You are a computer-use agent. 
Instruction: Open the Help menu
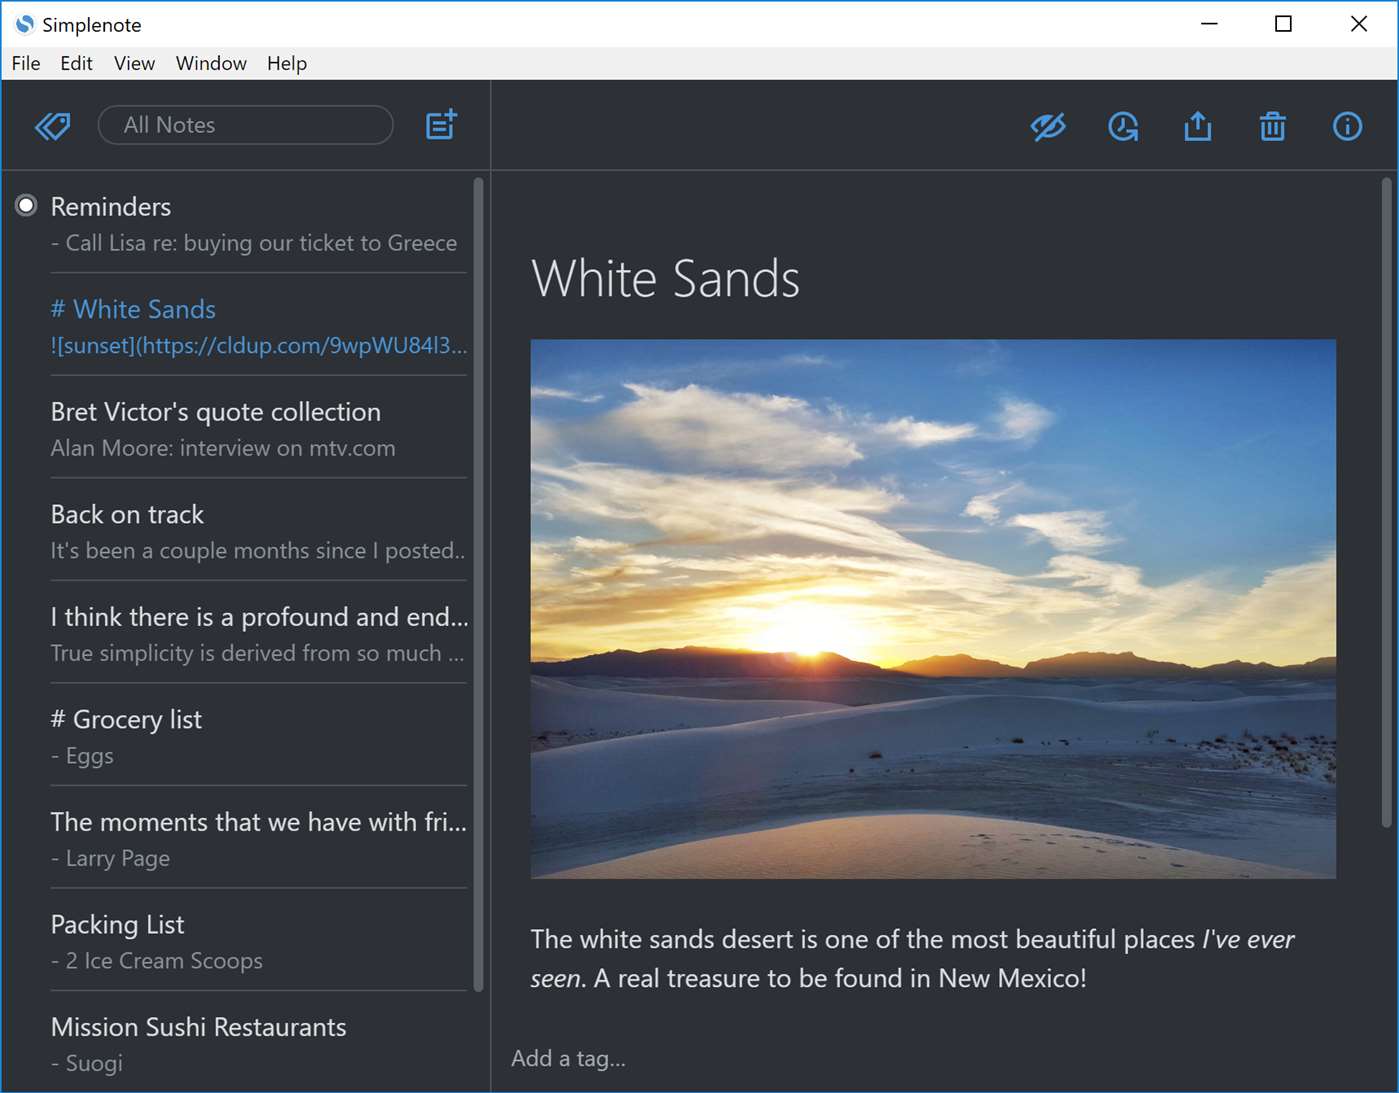286,62
